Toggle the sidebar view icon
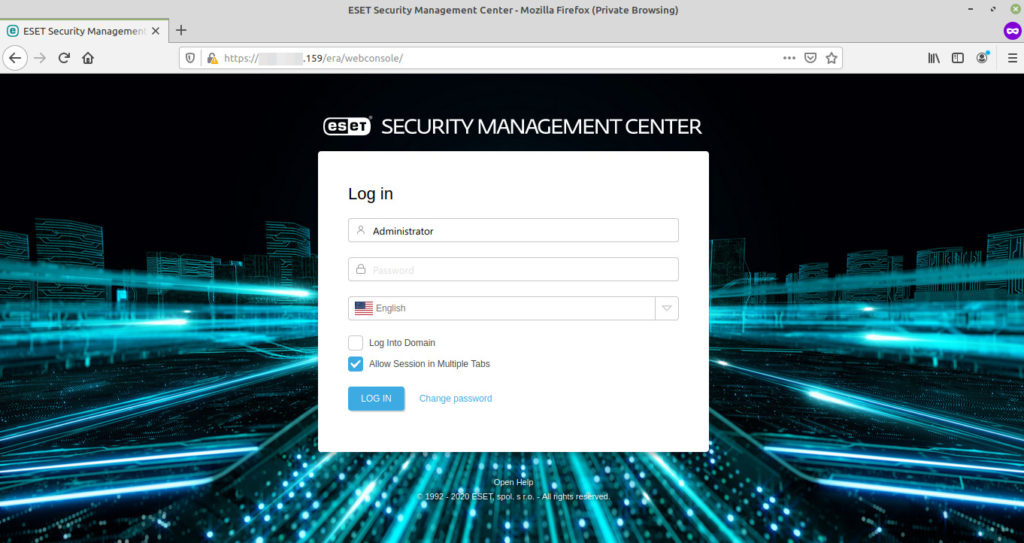The width and height of the screenshot is (1024, 543). (957, 58)
